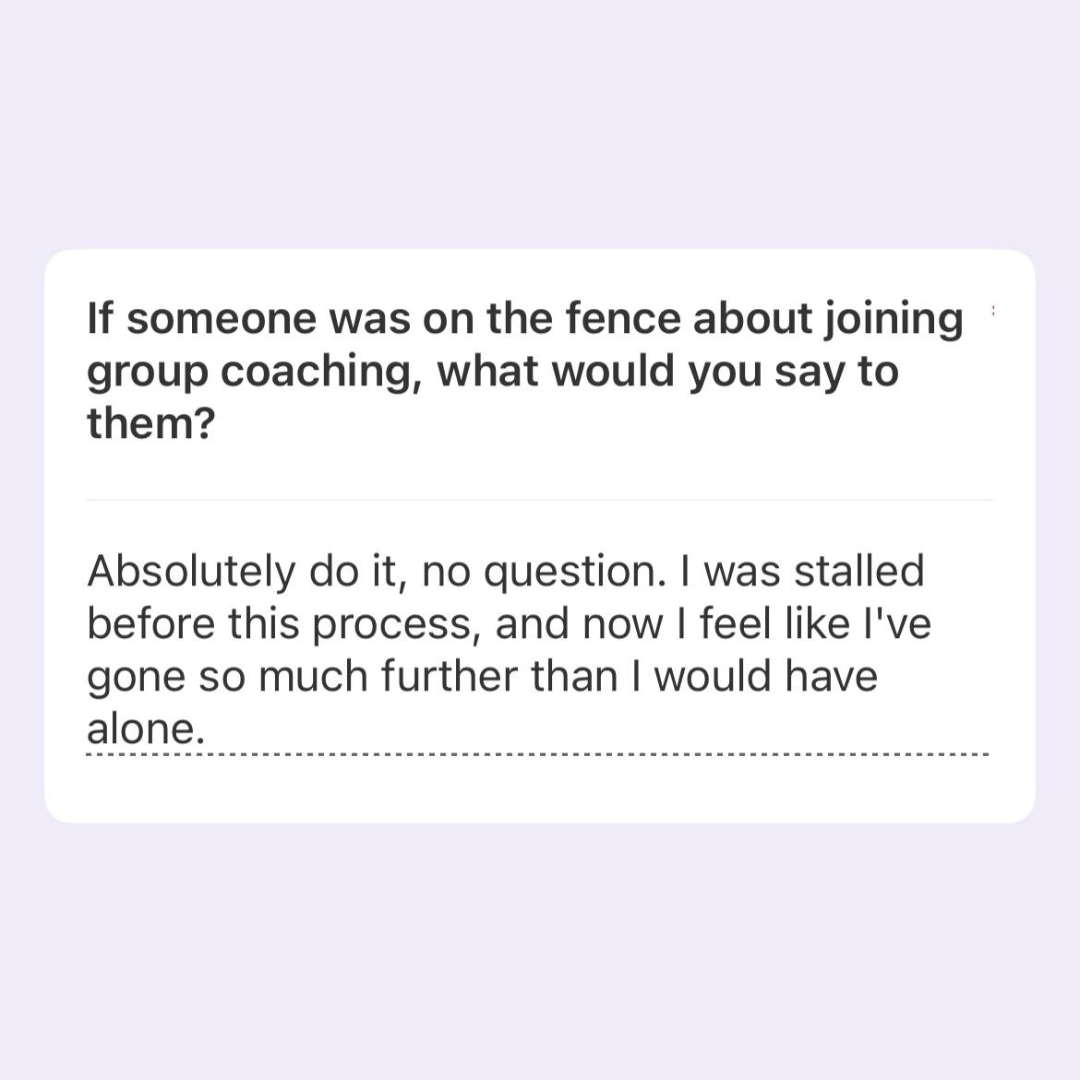1080x1080 pixels.
Task: Click "what would you say to" in the question
Action: tap(668, 373)
